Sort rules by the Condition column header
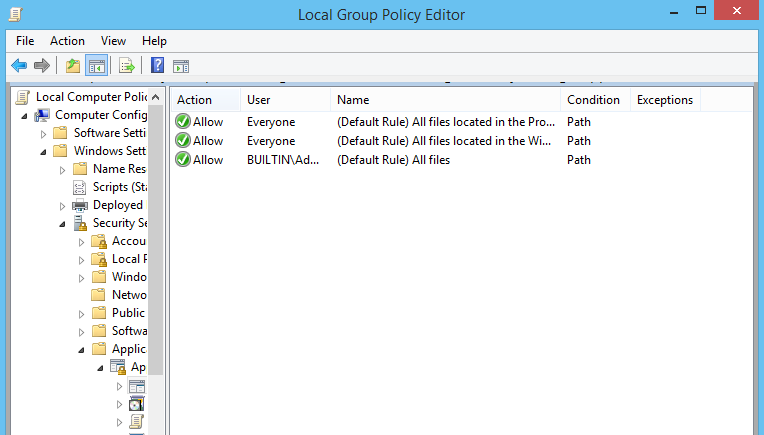Viewport: 764px width, 435px height. click(x=595, y=100)
